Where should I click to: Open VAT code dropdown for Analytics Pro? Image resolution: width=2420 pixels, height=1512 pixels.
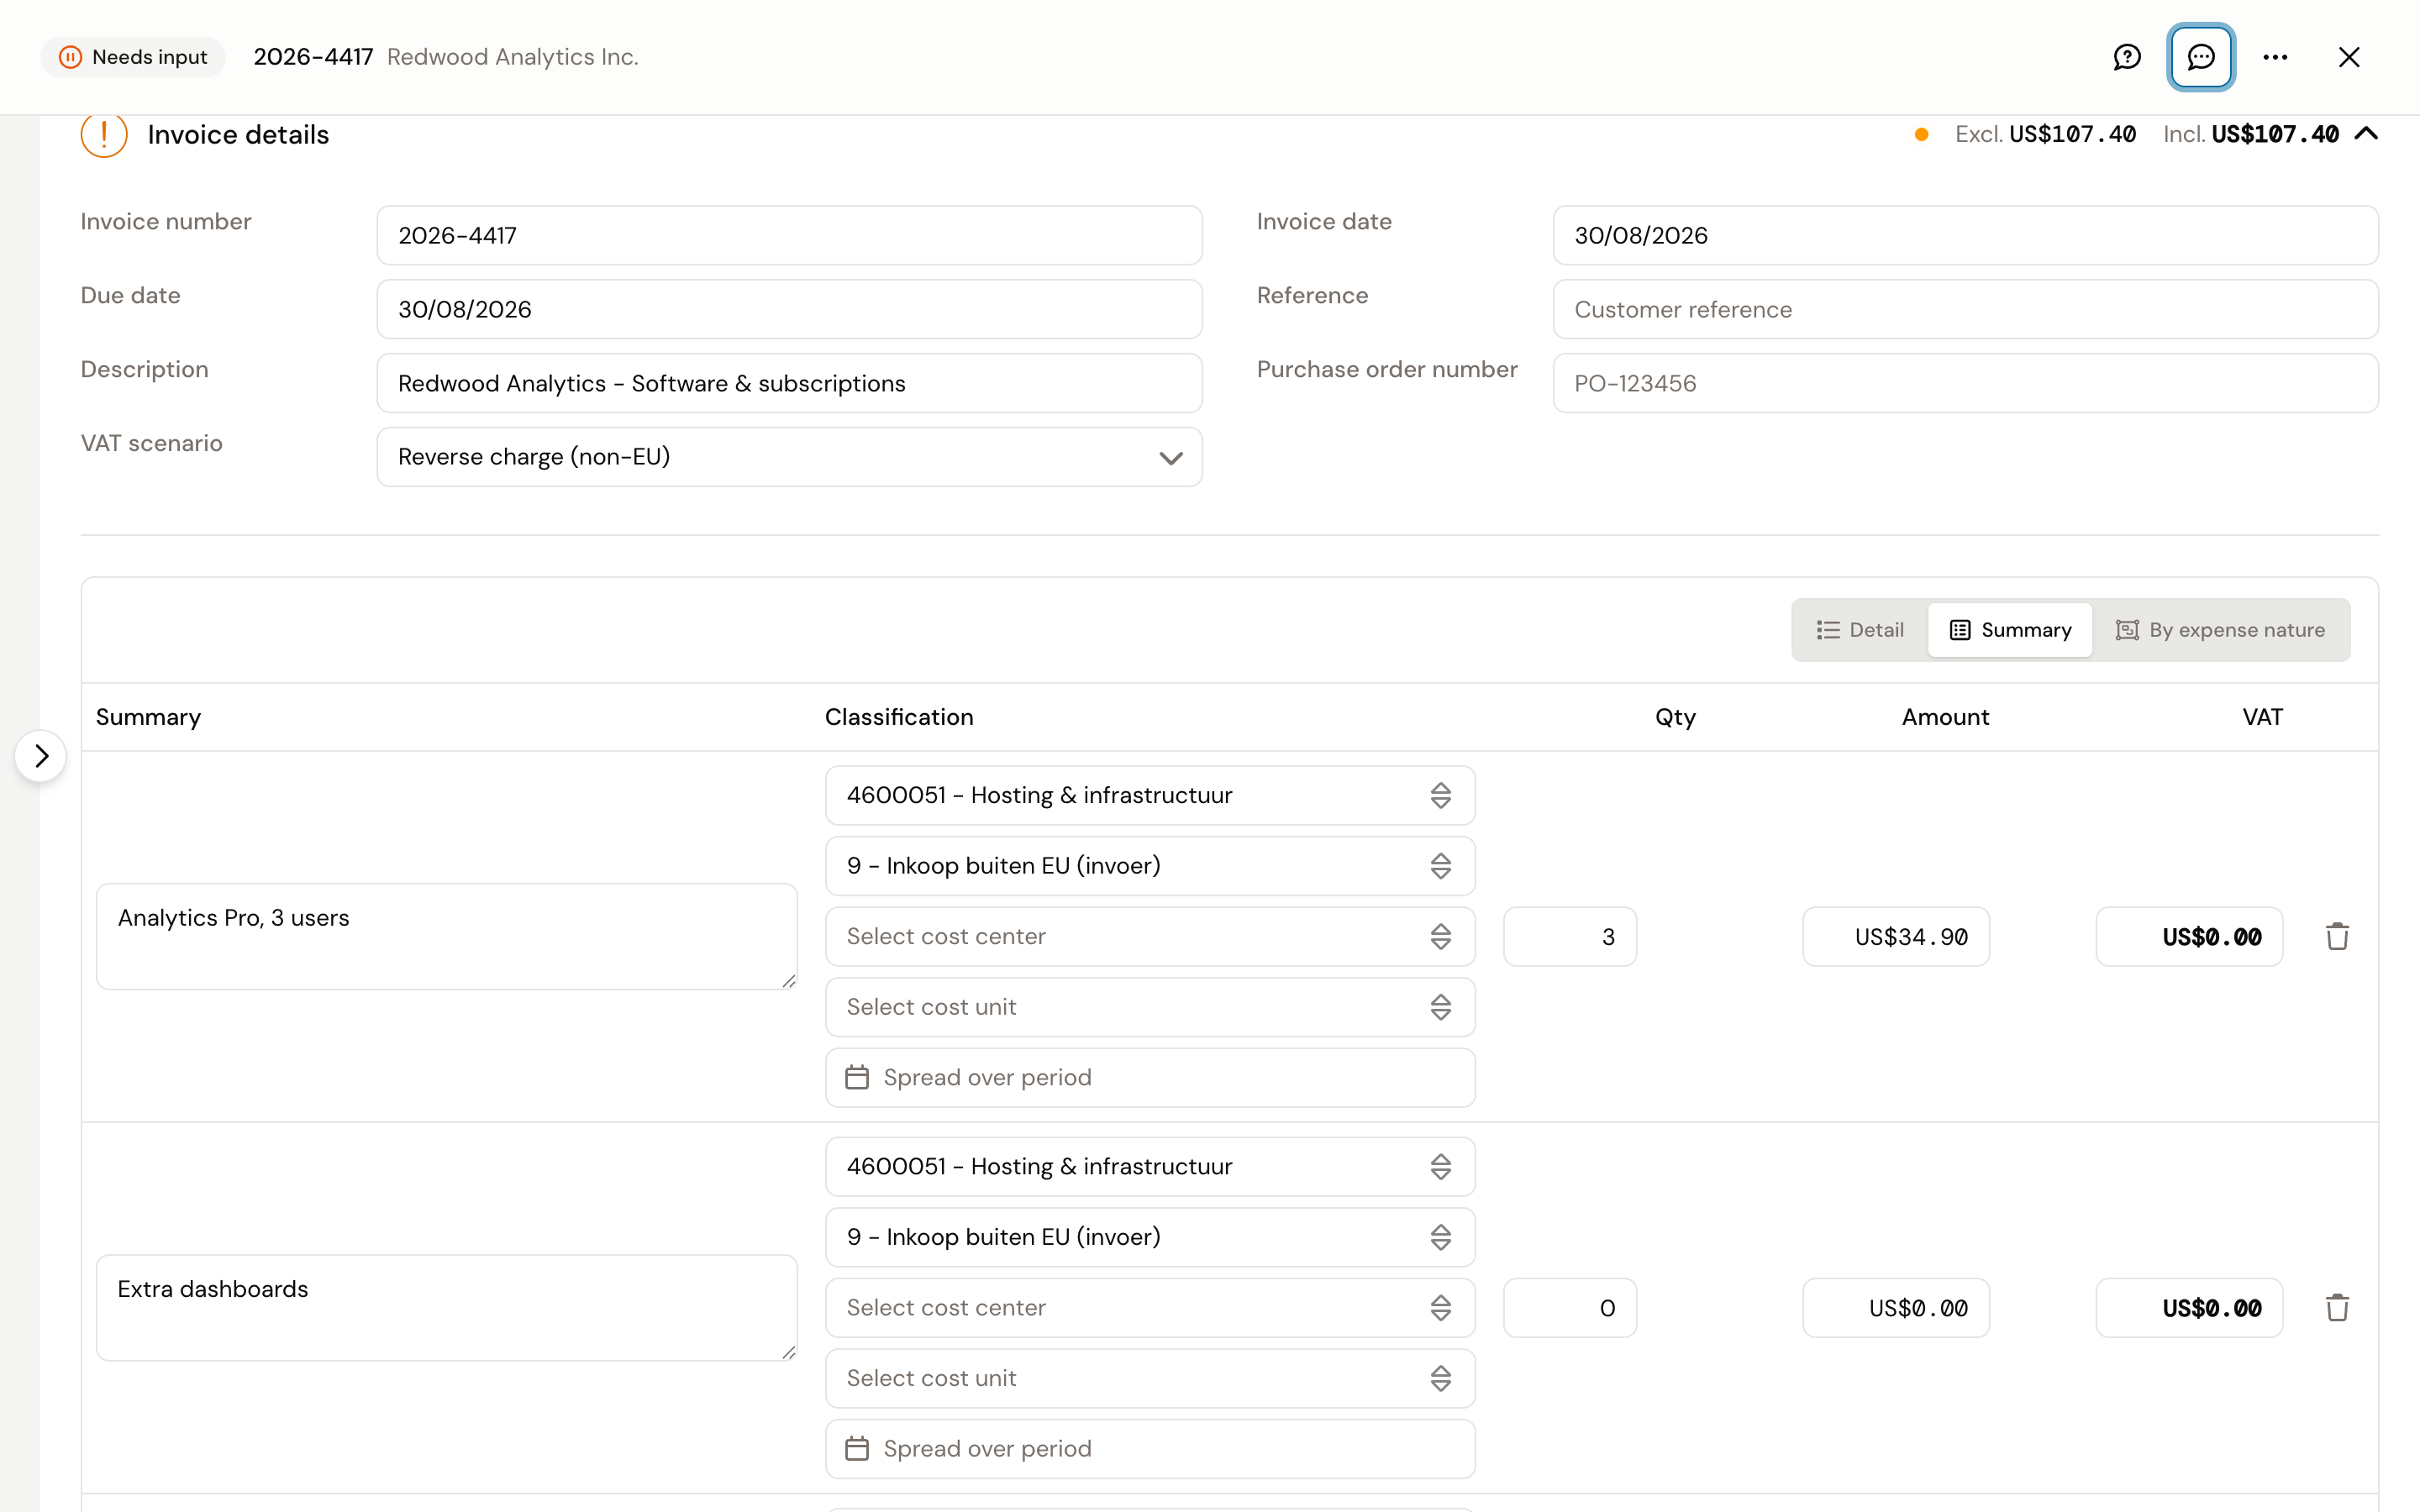click(x=1150, y=866)
